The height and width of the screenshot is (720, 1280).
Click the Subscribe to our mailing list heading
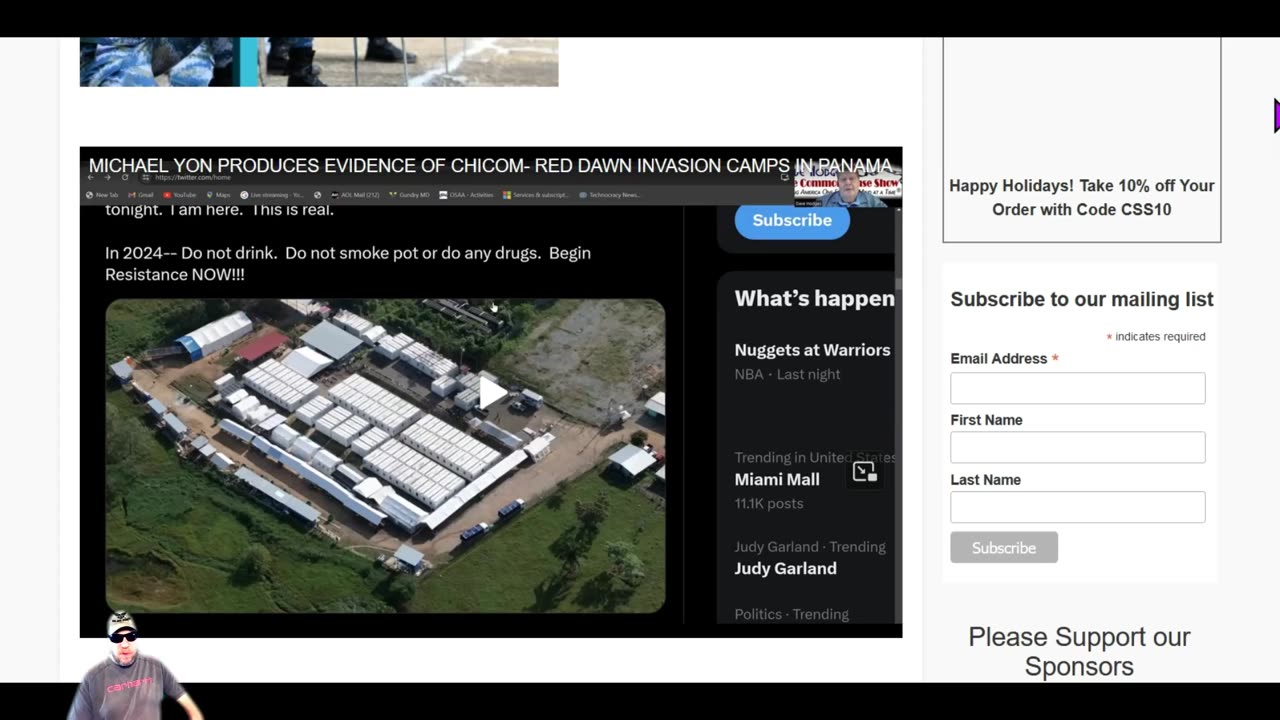[1082, 299]
